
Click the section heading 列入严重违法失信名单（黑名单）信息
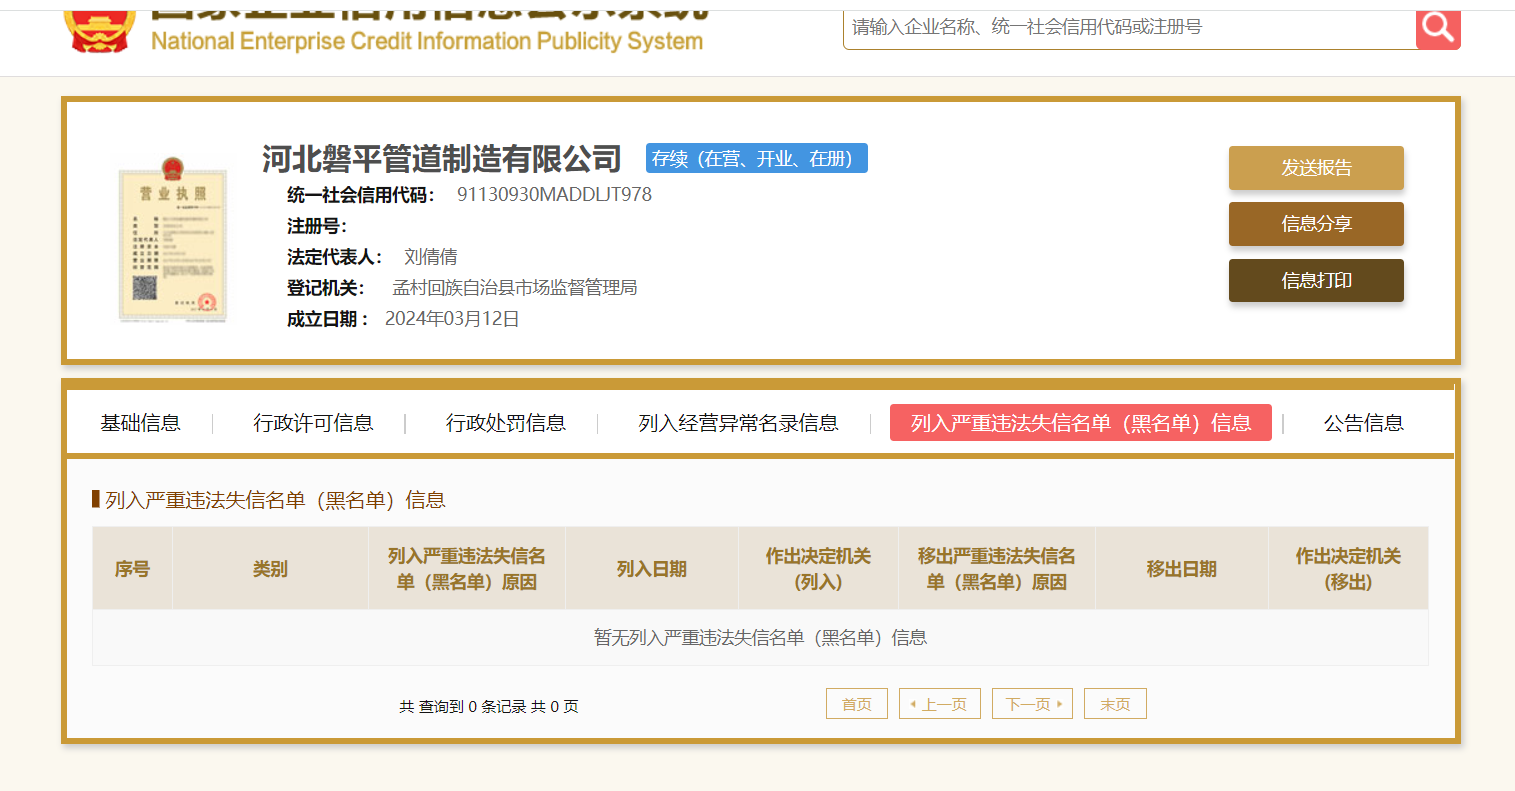point(275,500)
